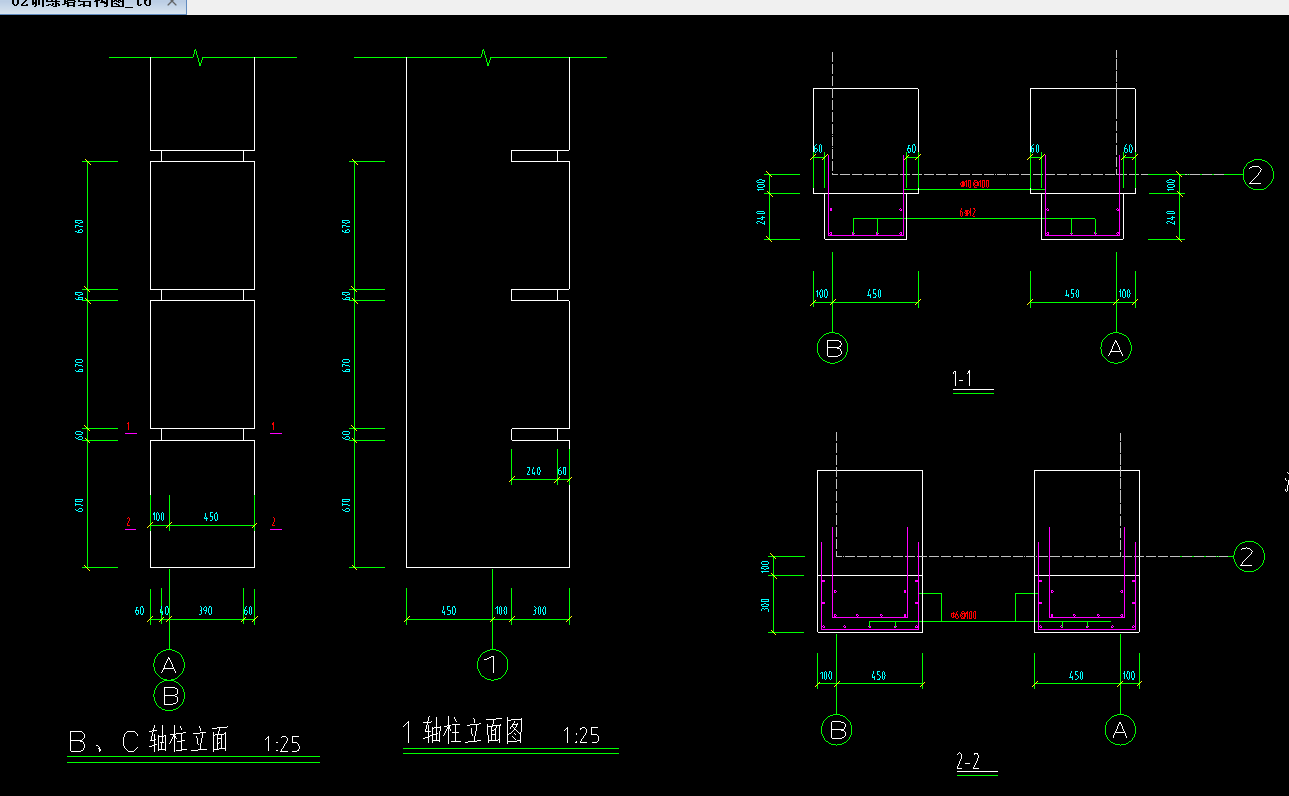Click axis bubble B under B、C elevation
This screenshot has height=796, width=1289.
pos(169,695)
